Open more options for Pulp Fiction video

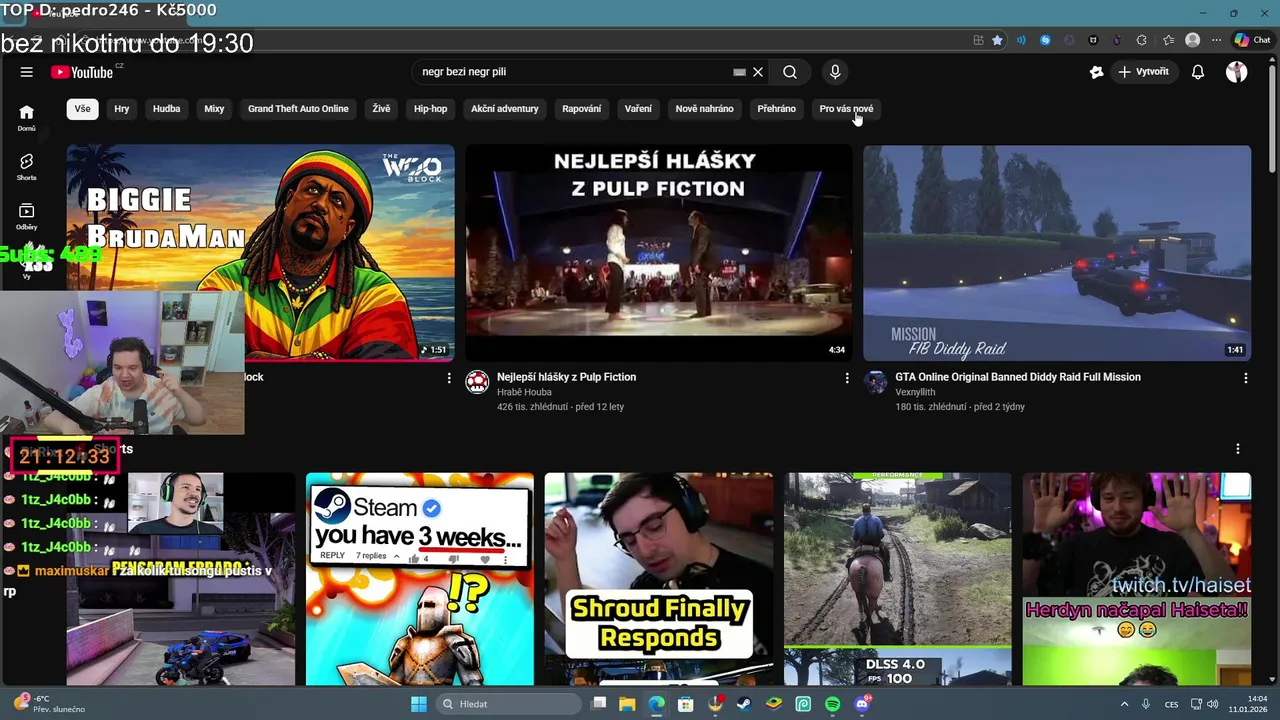click(847, 378)
